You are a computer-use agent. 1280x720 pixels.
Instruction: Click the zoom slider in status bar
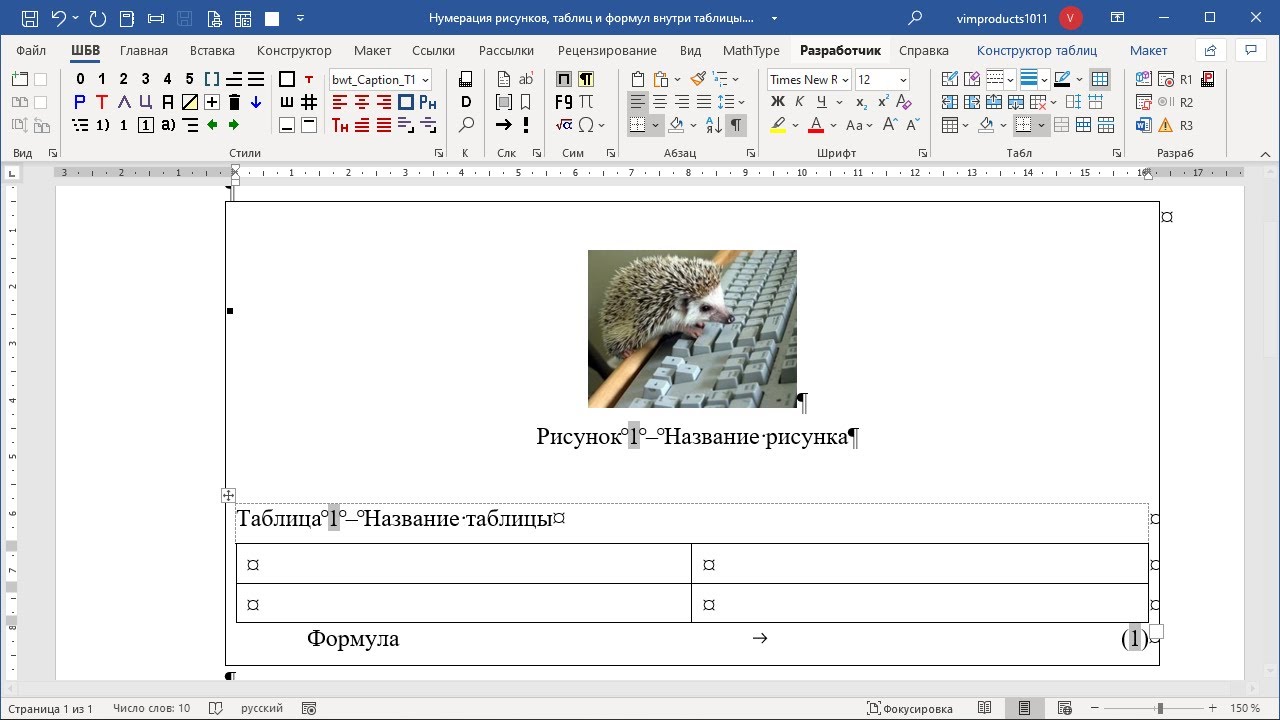(1160, 708)
